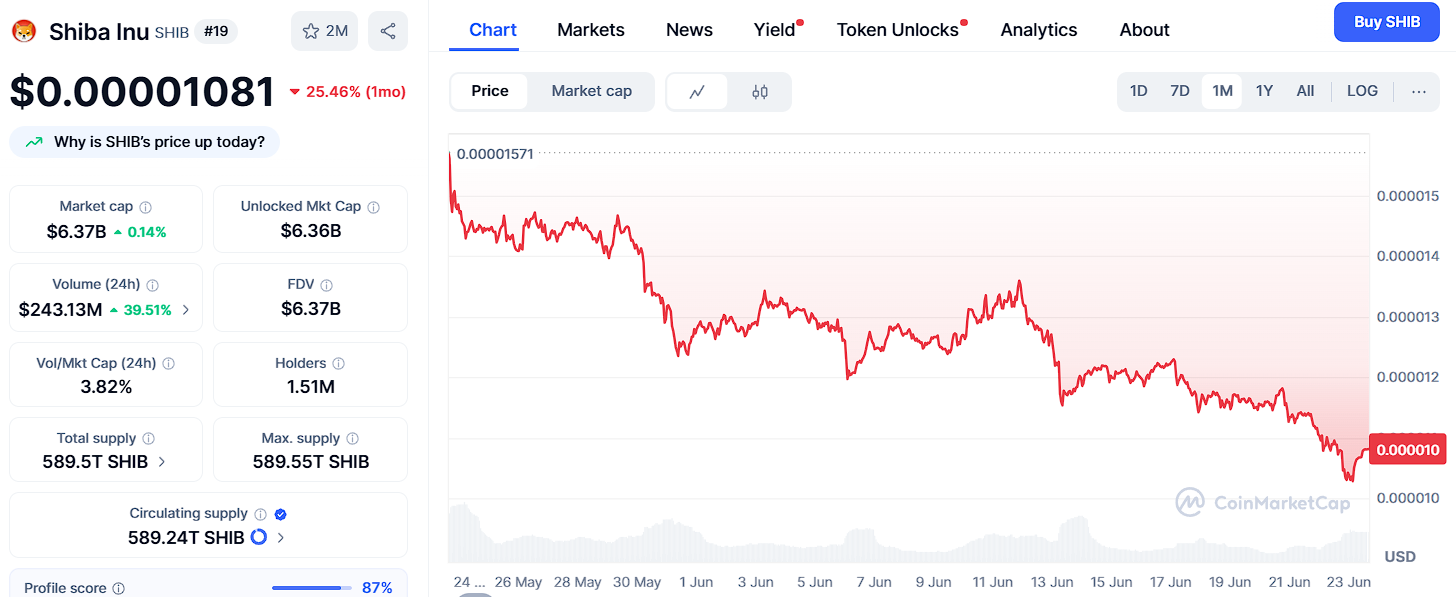Click the 1 Jun date axis label
Viewport: 1456px width, 597px height.
click(x=696, y=582)
